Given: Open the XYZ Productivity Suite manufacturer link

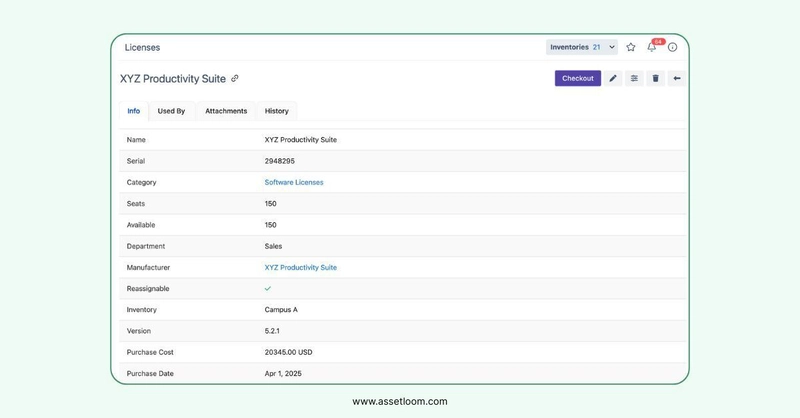Looking at the screenshot, I should pyautogui.click(x=301, y=267).
